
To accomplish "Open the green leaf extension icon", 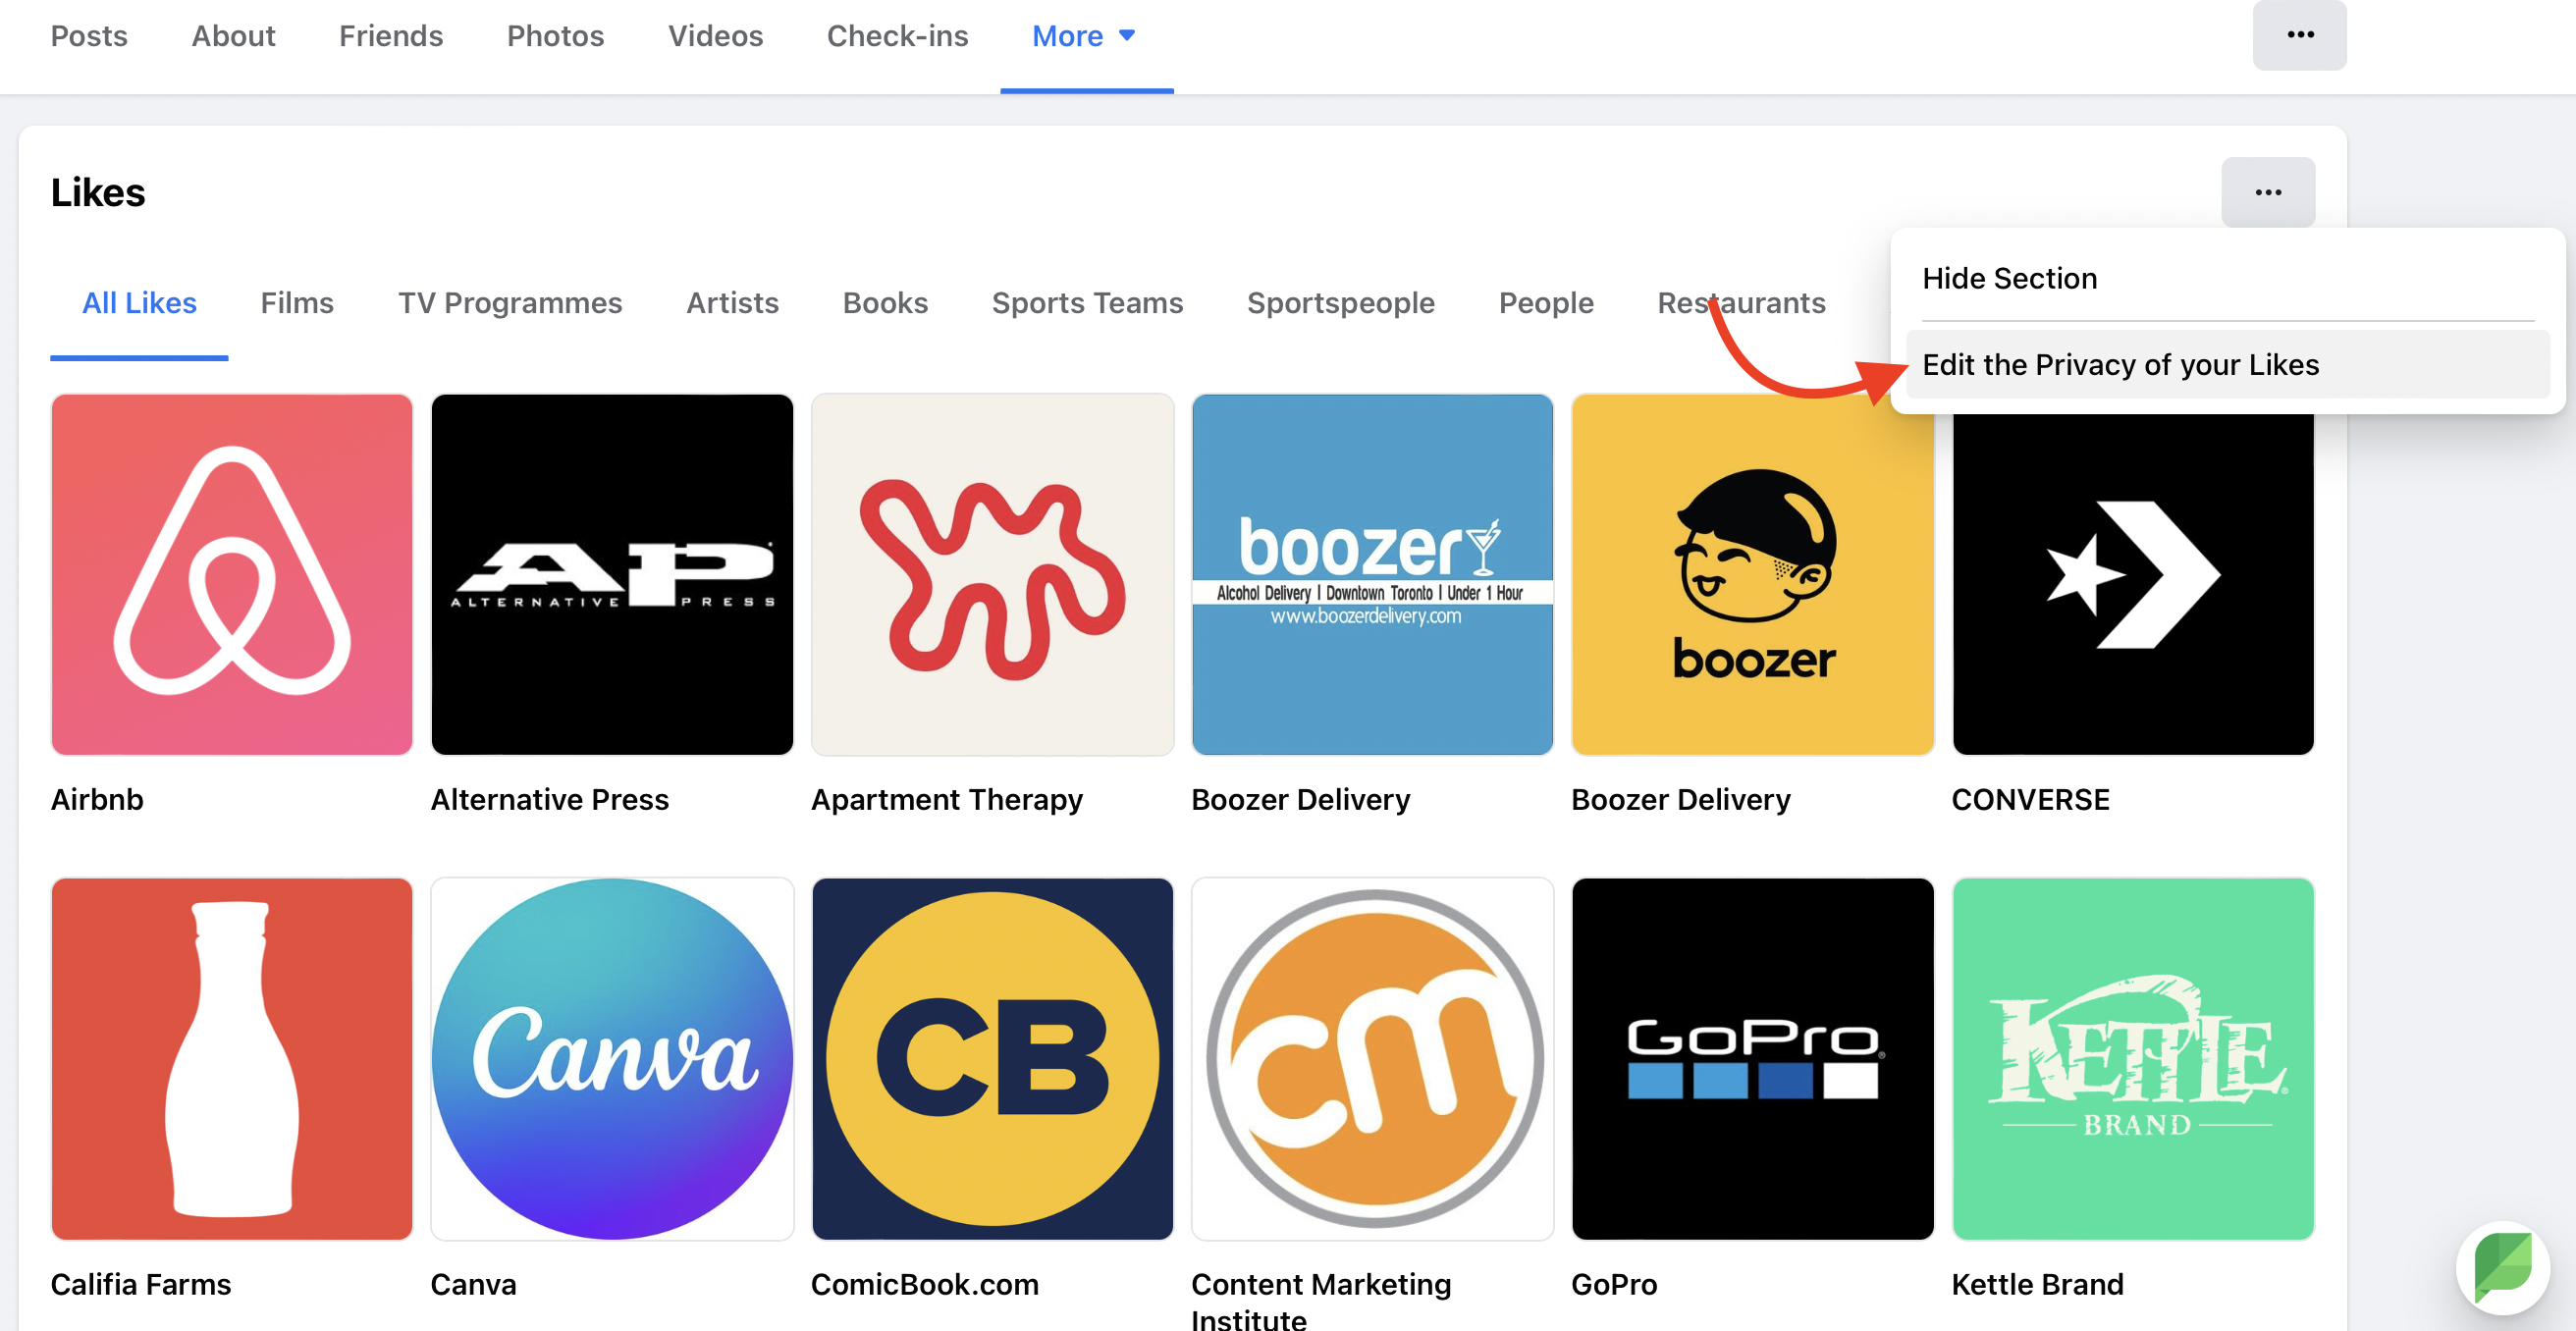I will point(2502,1267).
